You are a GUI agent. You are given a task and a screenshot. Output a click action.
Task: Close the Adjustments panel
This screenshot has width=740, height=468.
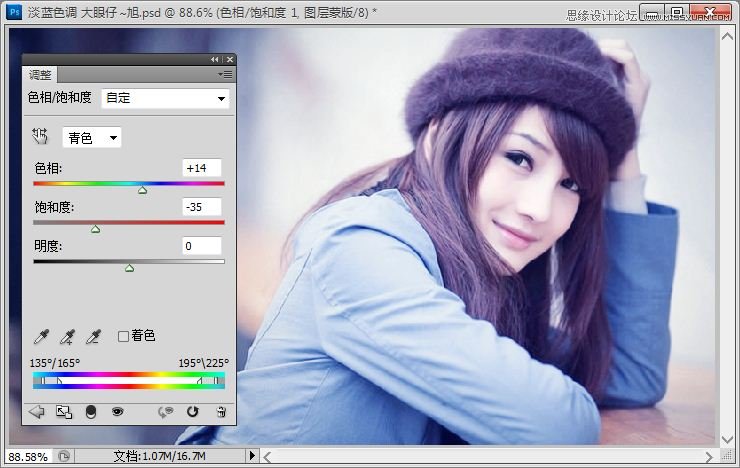click(x=230, y=59)
